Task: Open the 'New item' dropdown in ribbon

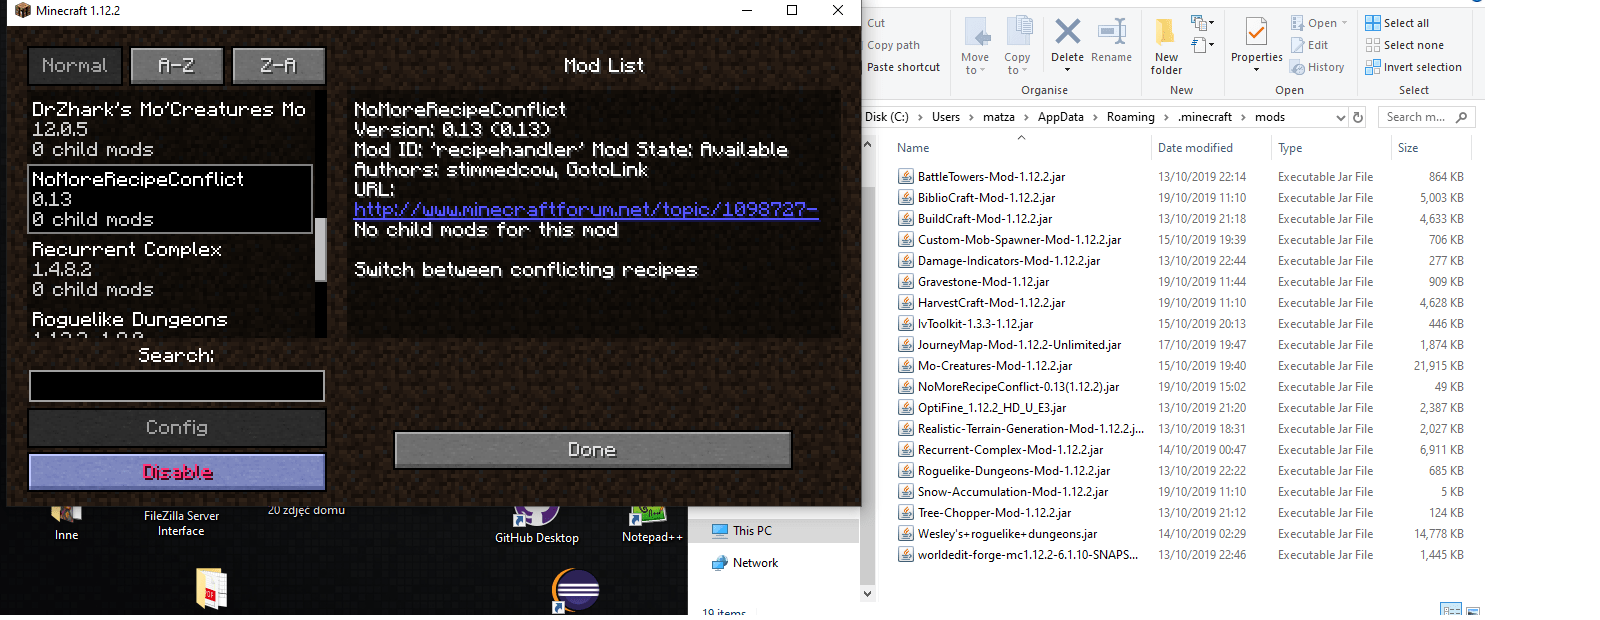Action: [1202, 23]
